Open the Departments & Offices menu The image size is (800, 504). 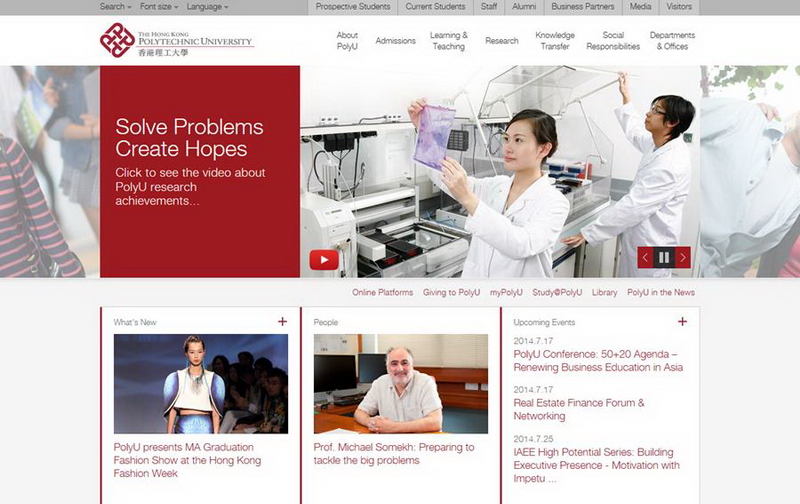[x=672, y=41]
